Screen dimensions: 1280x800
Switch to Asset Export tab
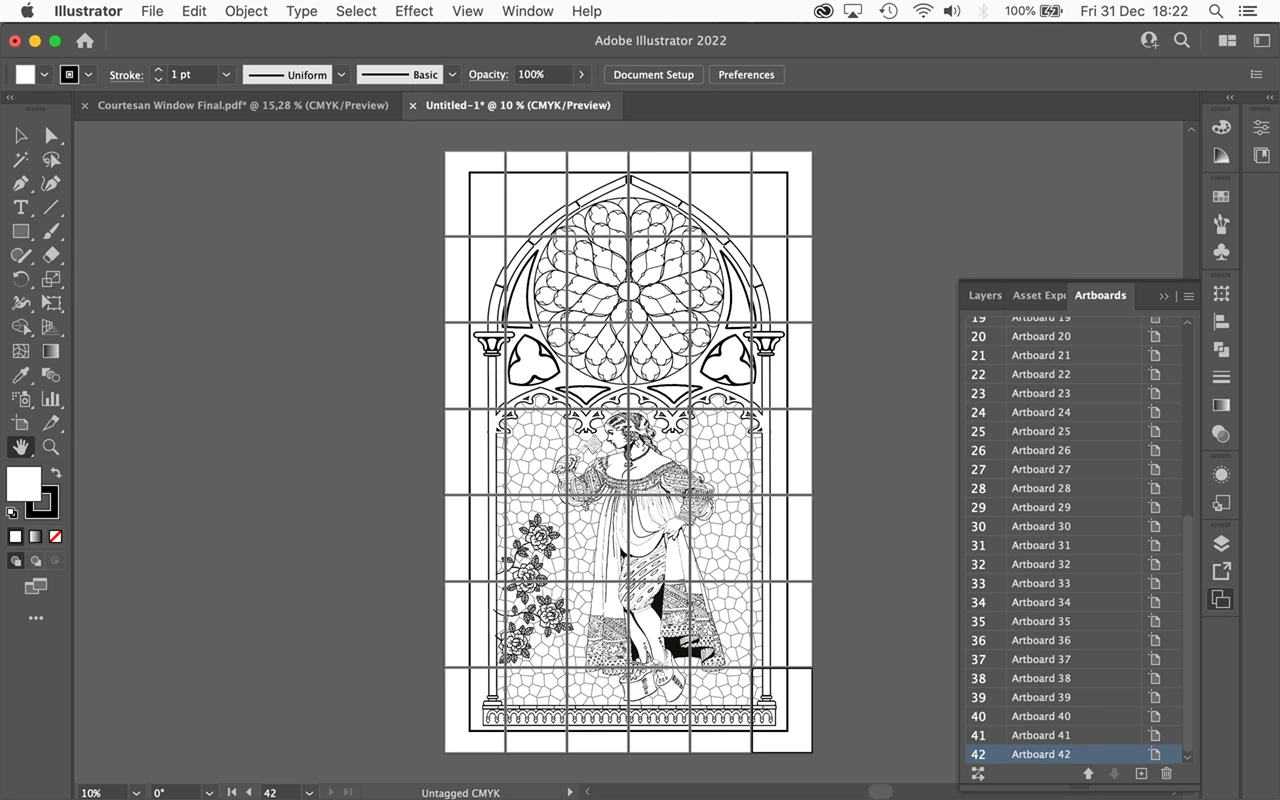click(1040, 295)
